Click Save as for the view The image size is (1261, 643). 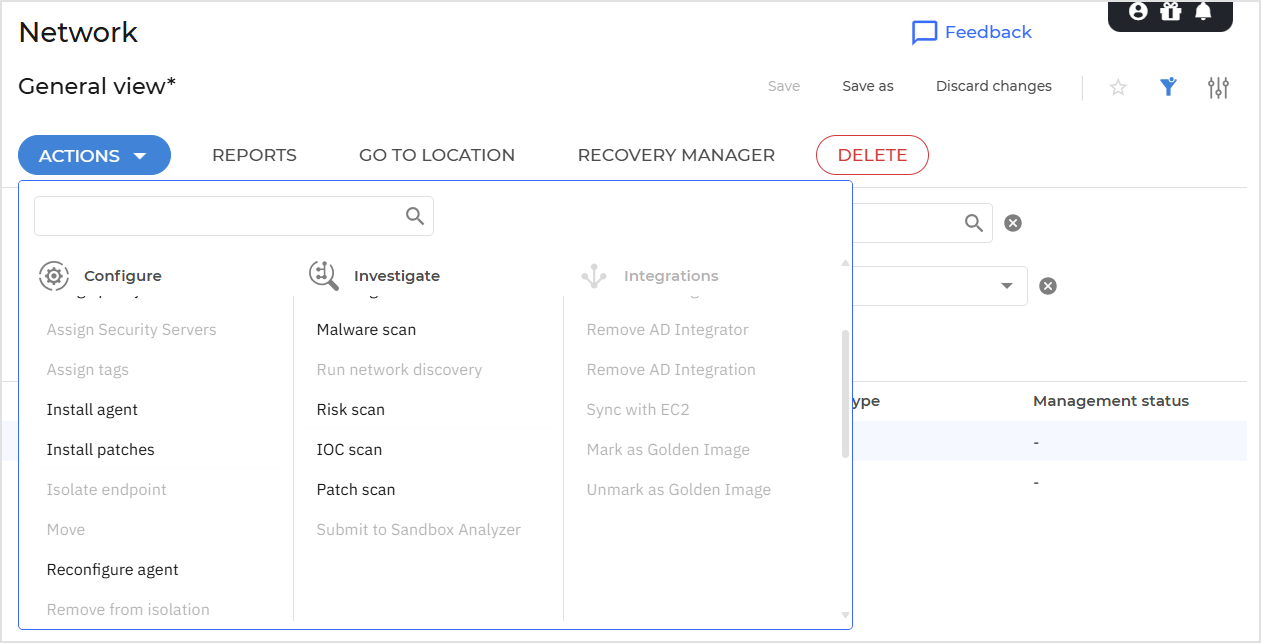point(867,86)
